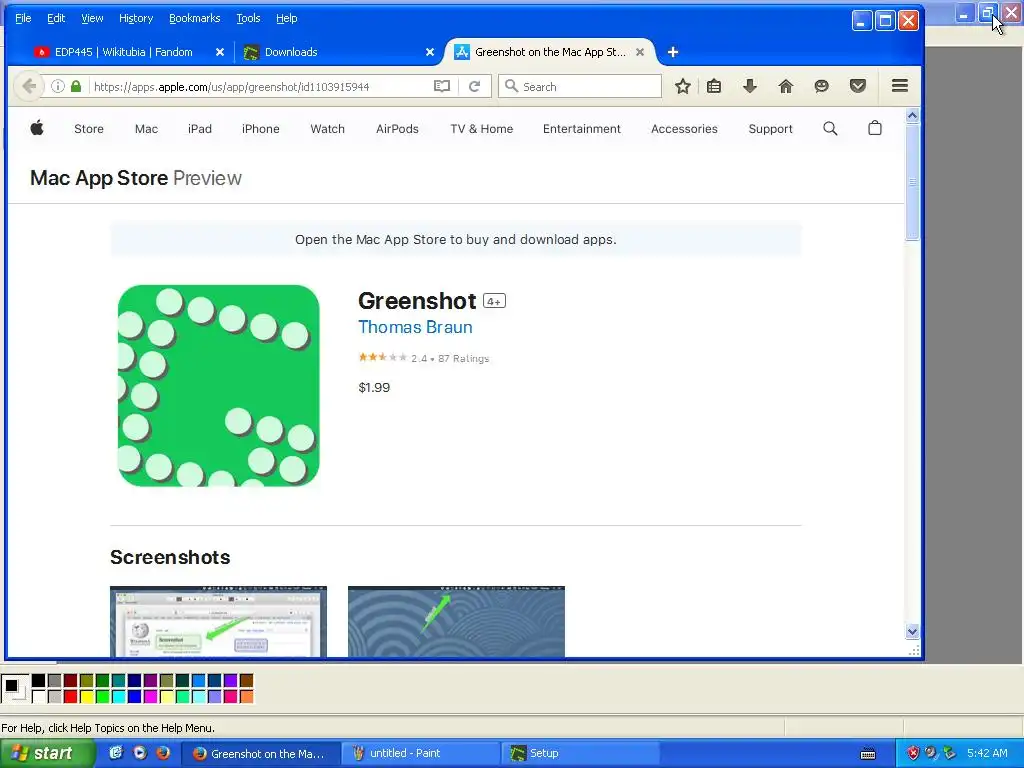Click the tray keyboard icon
The height and width of the screenshot is (768, 1024).
[x=868, y=754]
